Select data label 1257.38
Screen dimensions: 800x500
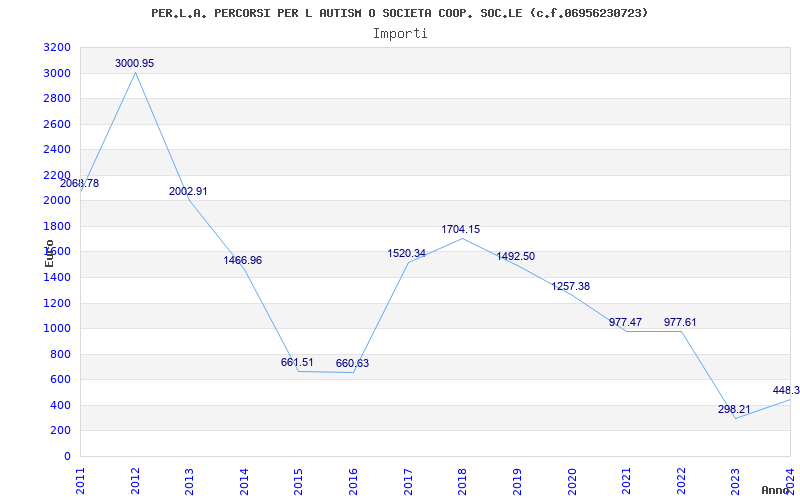[570, 286]
